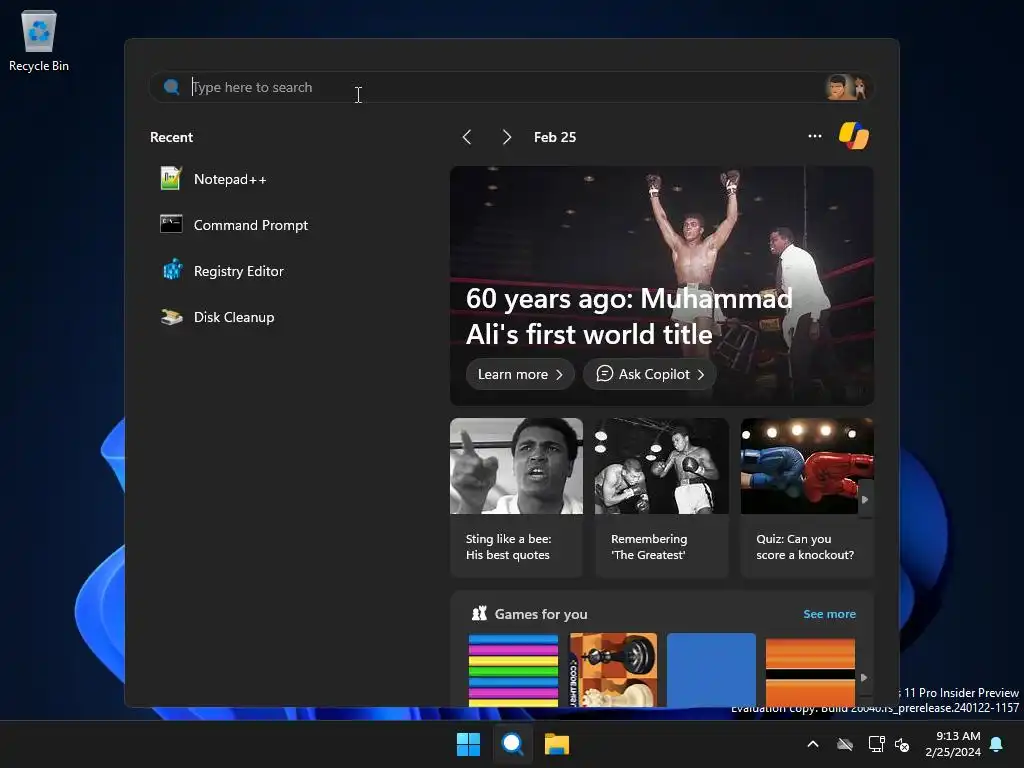Click the 'Recent' heading

(x=172, y=137)
